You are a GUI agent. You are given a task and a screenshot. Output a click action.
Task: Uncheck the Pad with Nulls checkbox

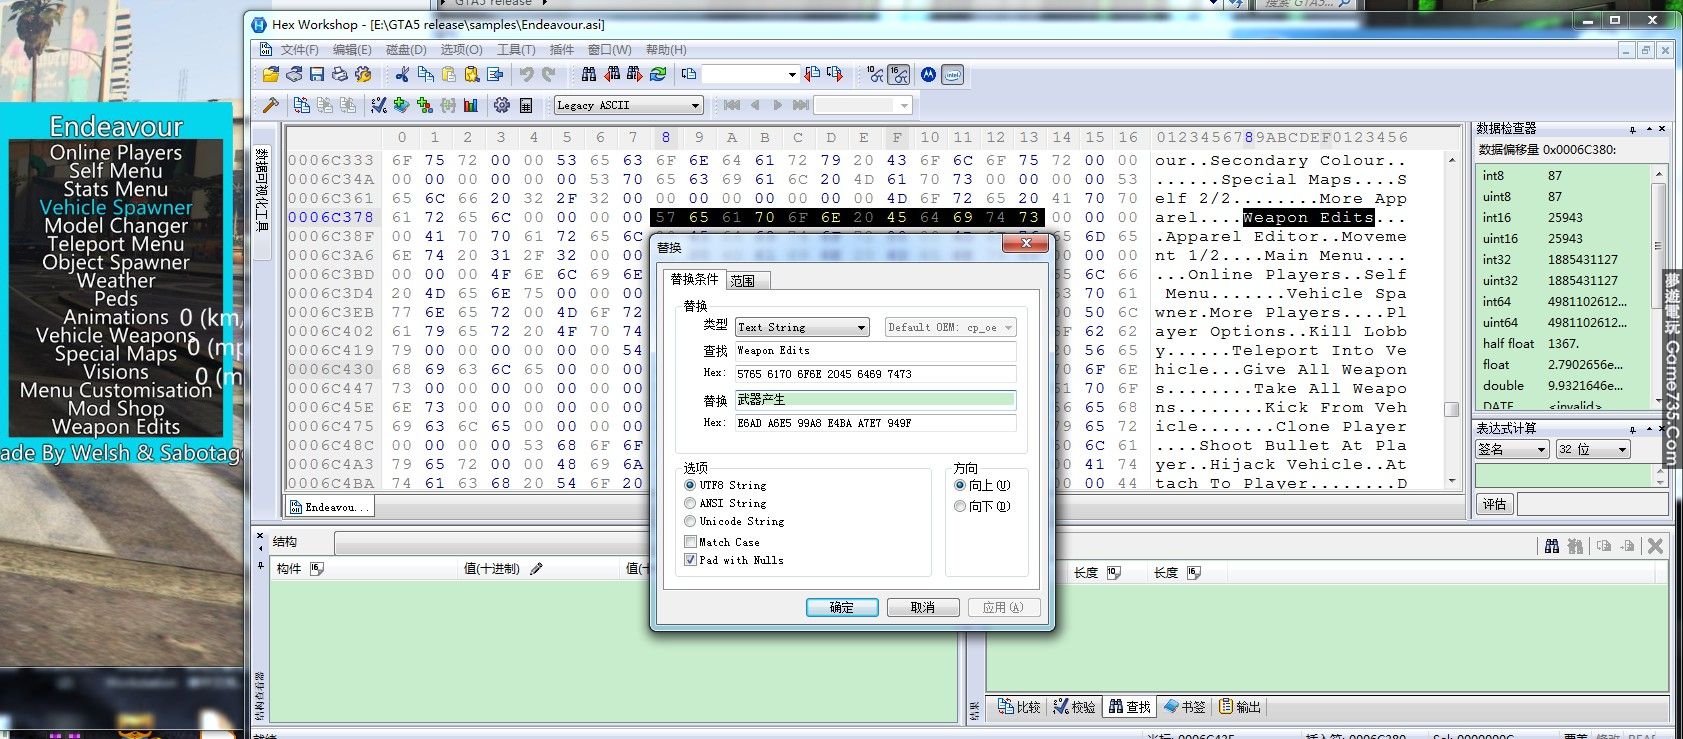tap(690, 560)
